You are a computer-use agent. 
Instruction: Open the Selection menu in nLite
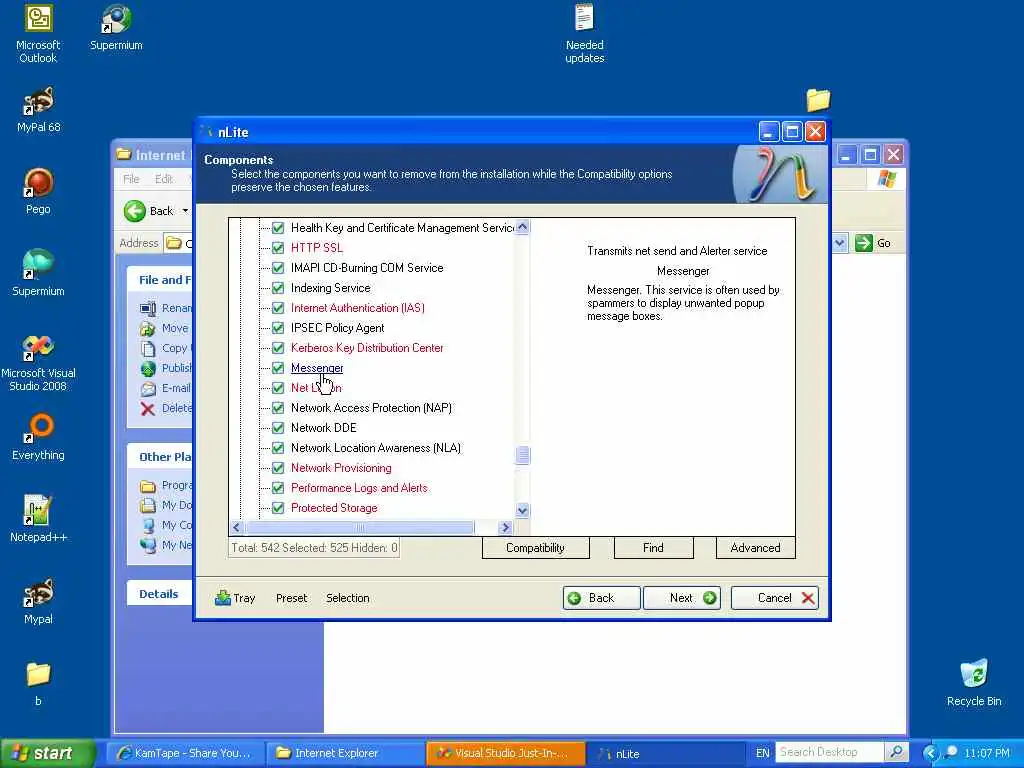[x=347, y=598]
